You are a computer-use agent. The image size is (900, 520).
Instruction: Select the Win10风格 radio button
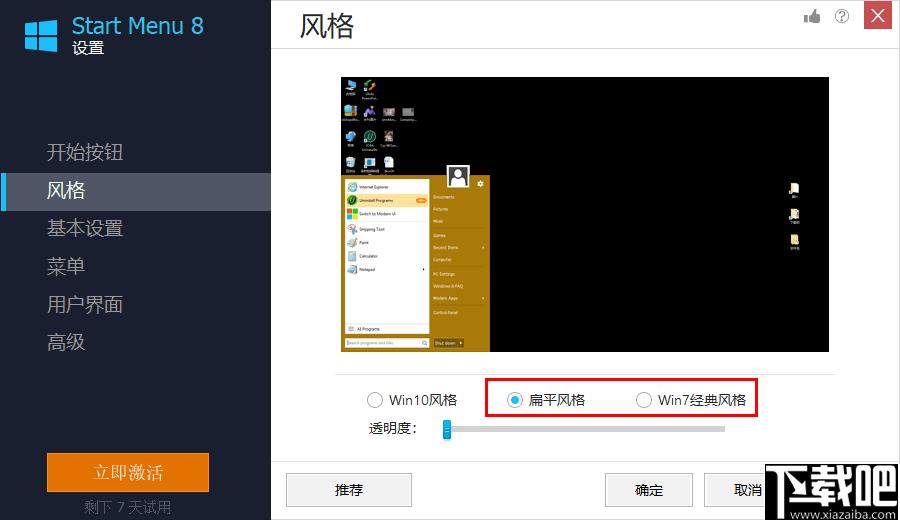pyautogui.click(x=375, y=399)
